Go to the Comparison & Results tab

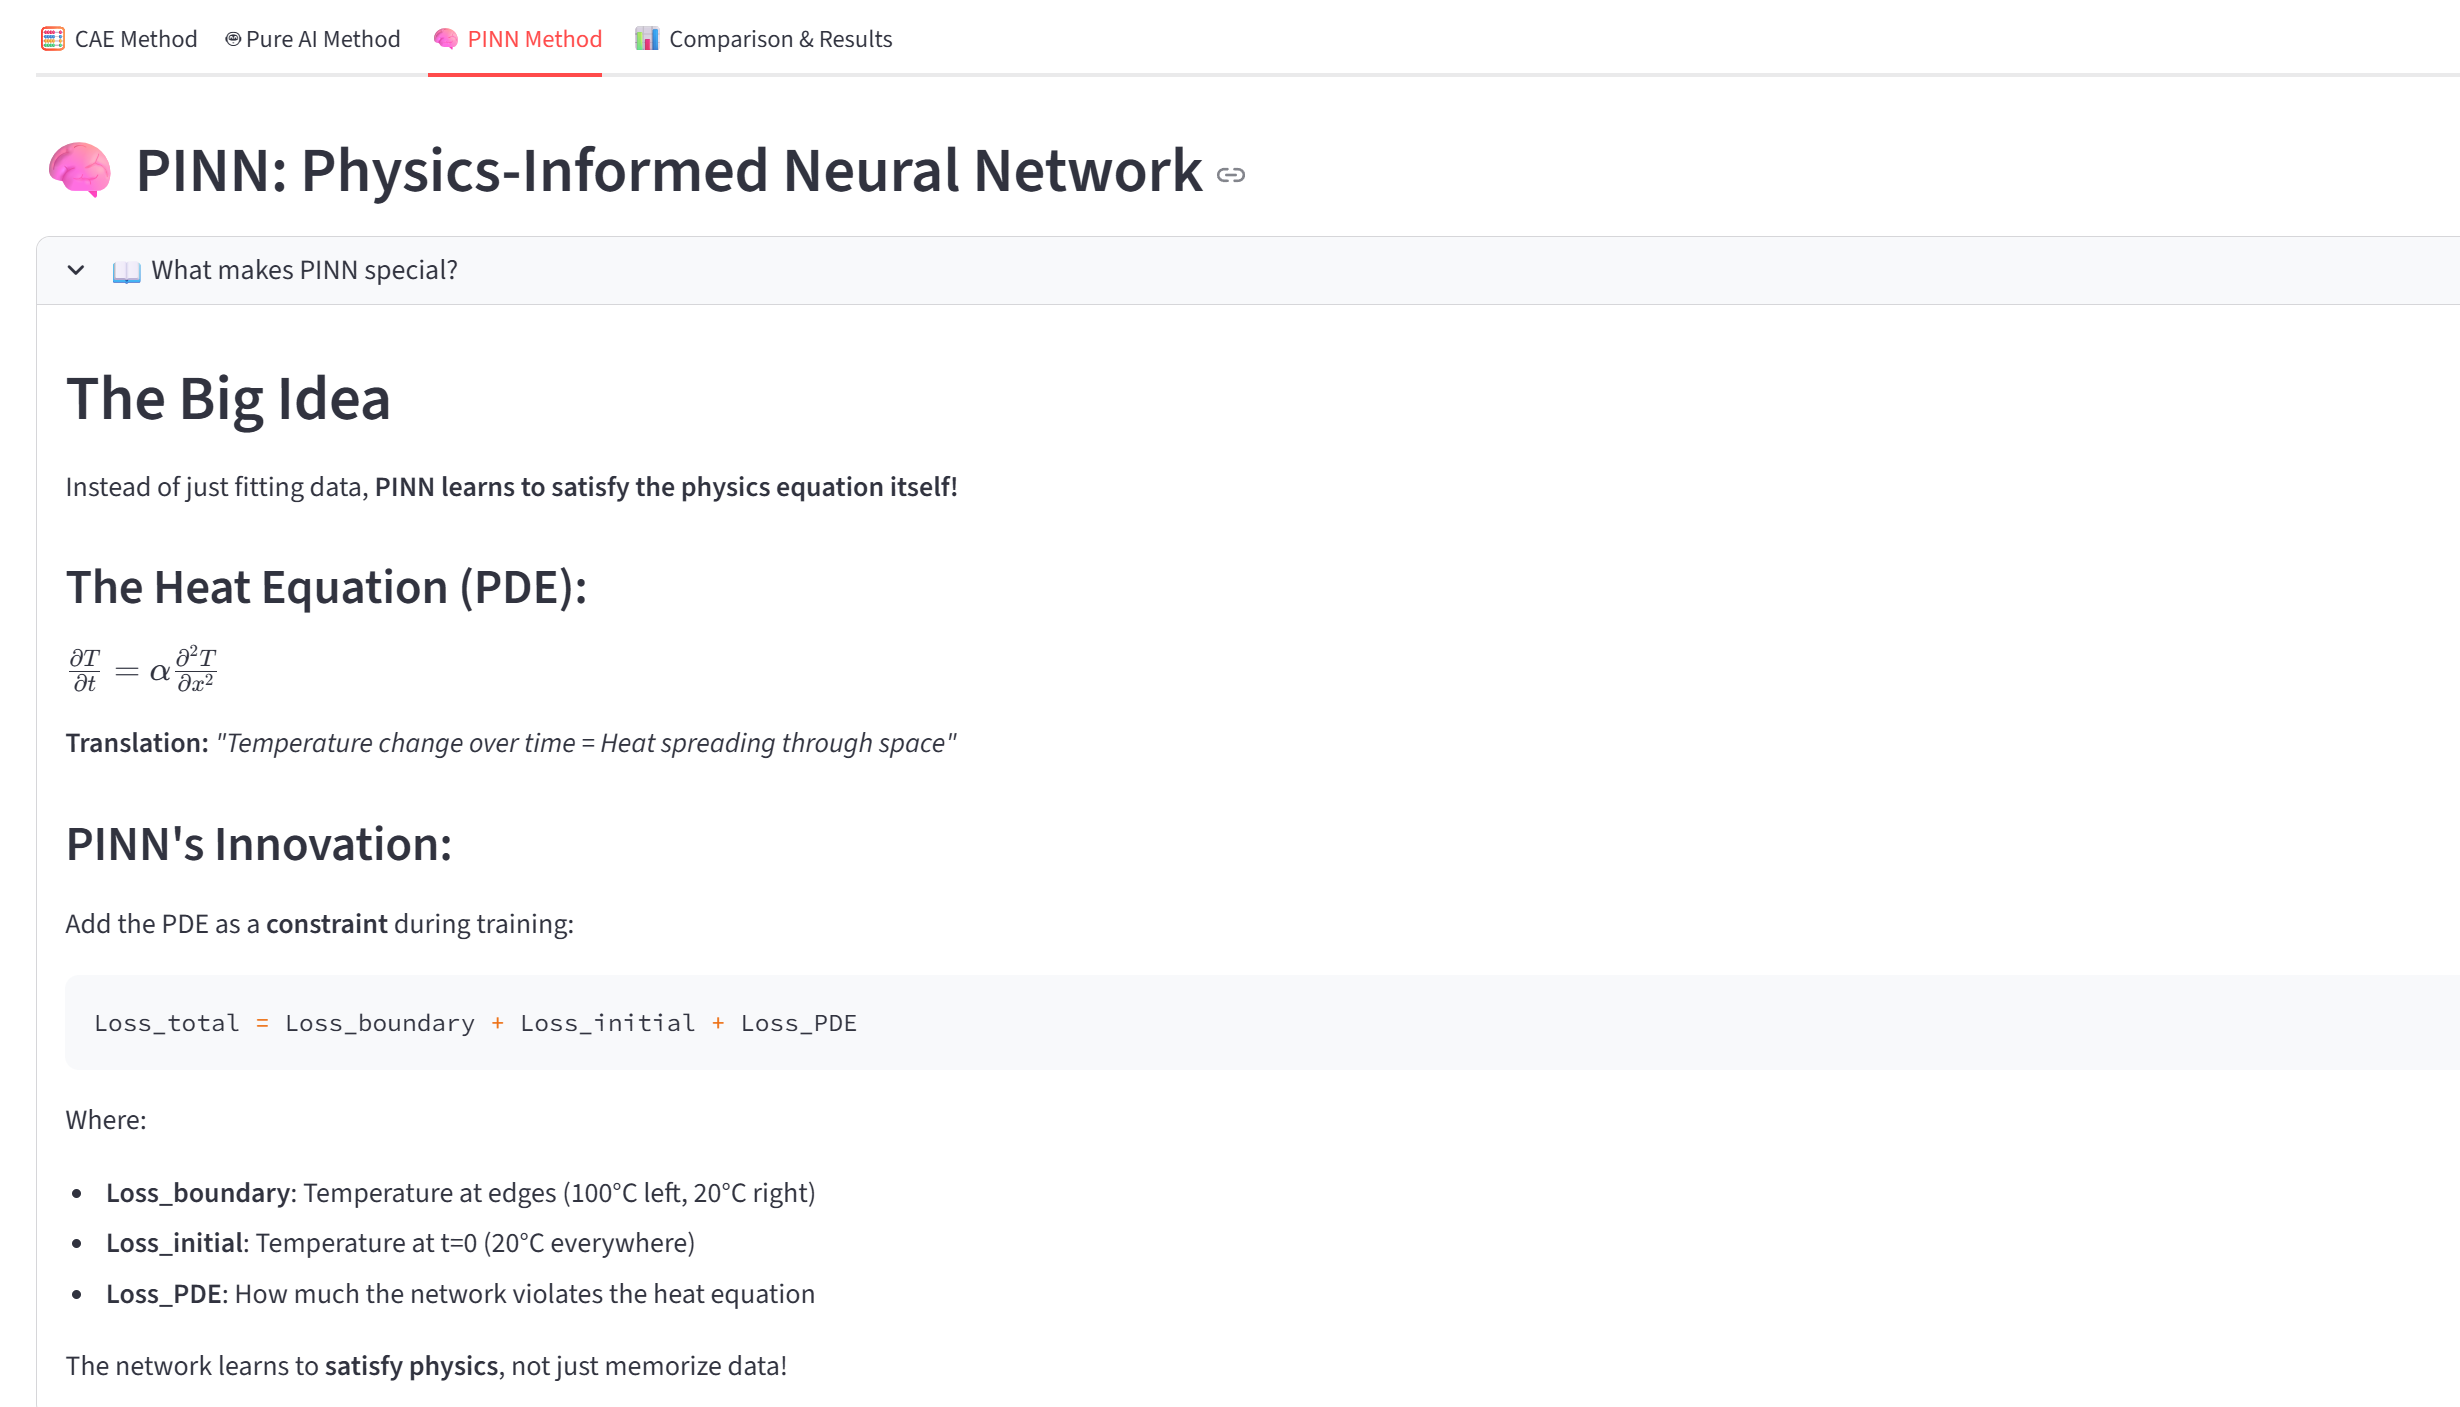780,39
